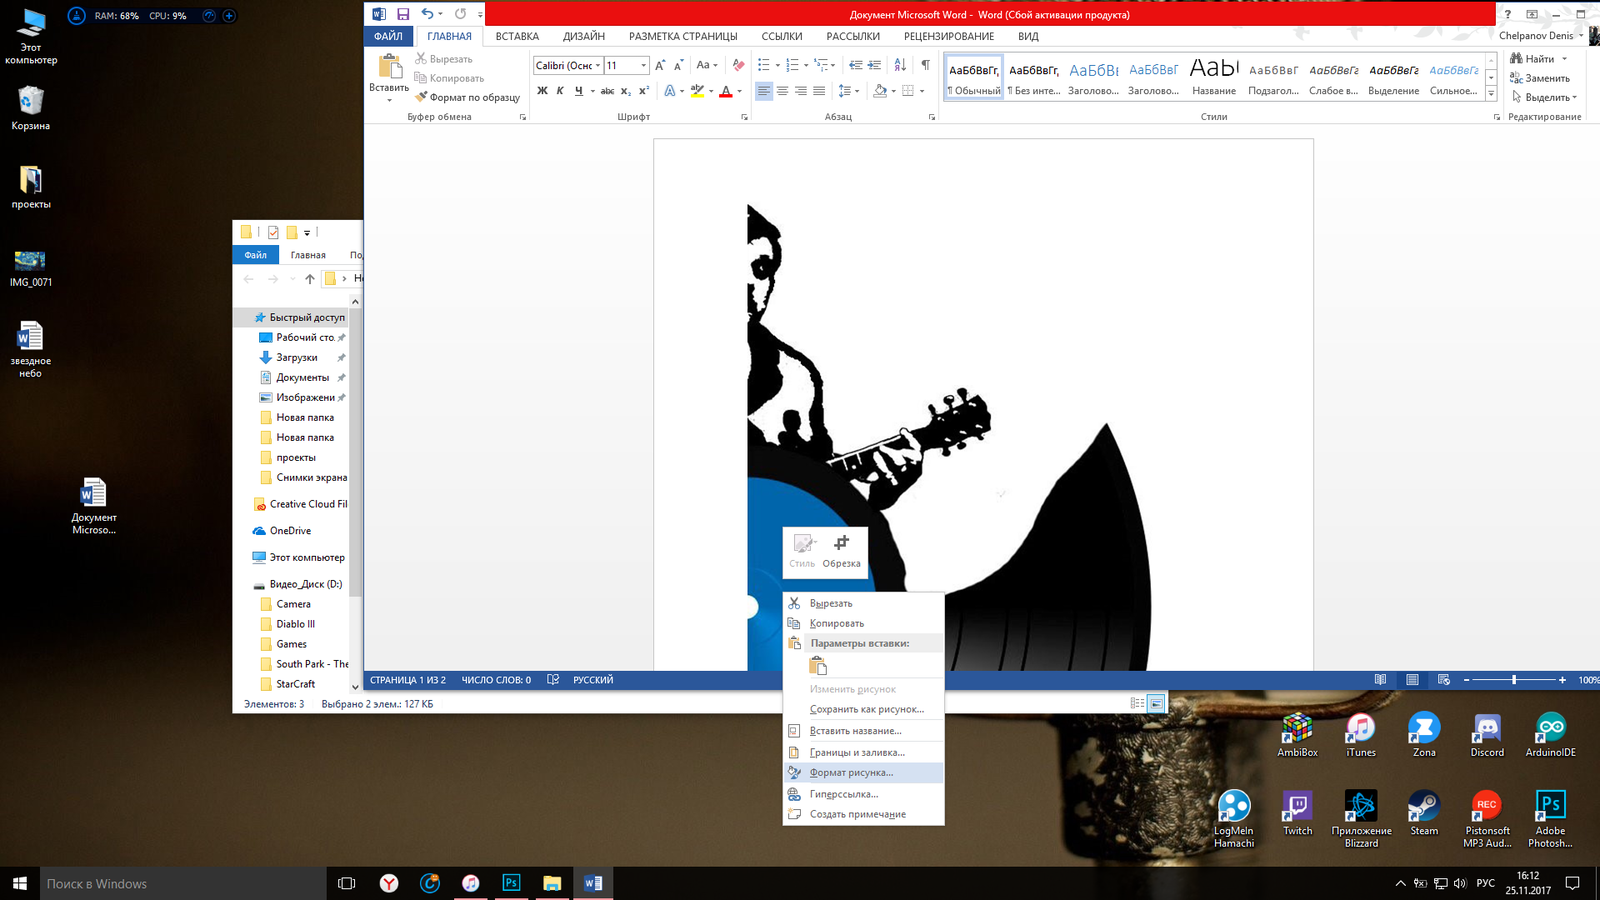Viewport: 1600px width, 900px height.
Task: Click the bold (Ж) formatting button
Action: point(542,91)
